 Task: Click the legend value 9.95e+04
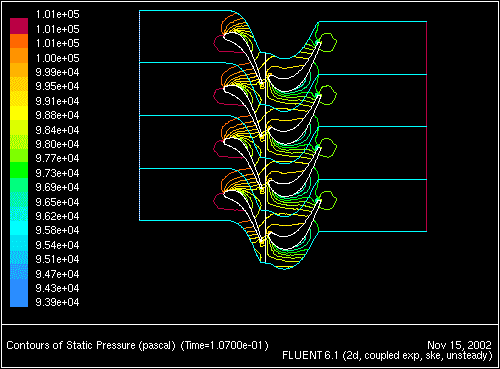[x=58, y=86]
